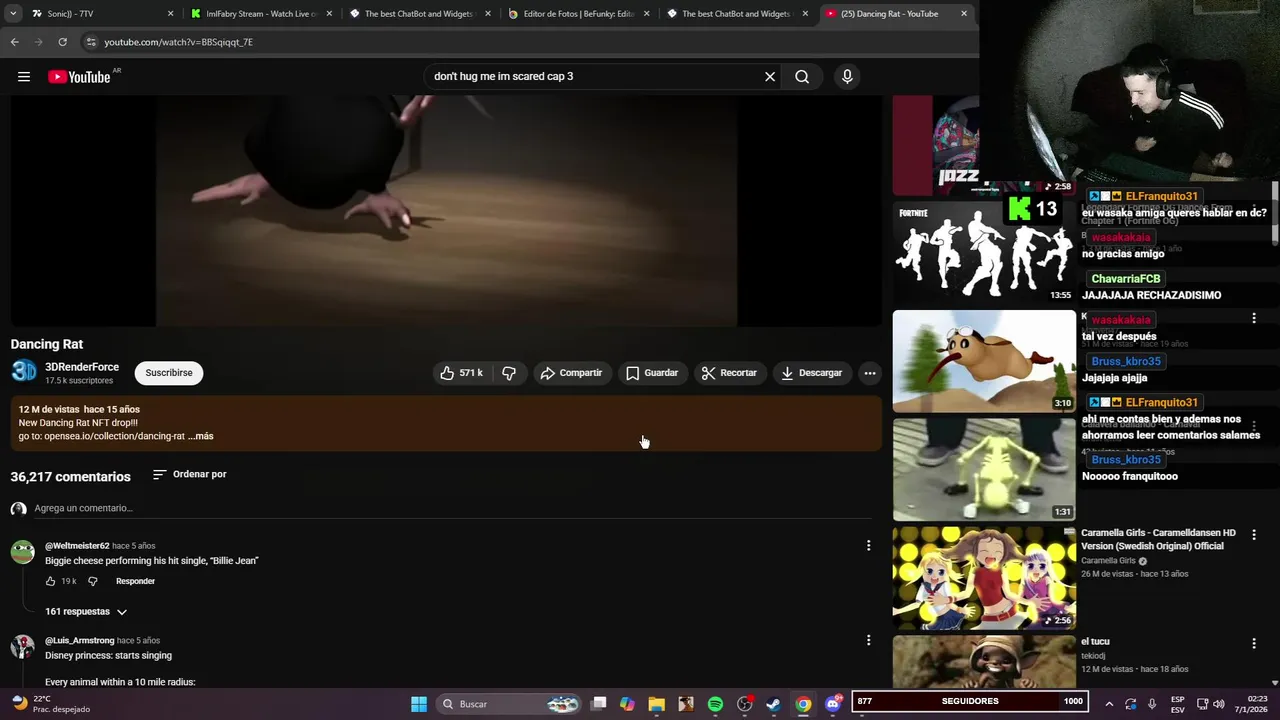
Task: Play the Fortnite dances 13:55 thumbnail
Action: (x=984, y=252)
